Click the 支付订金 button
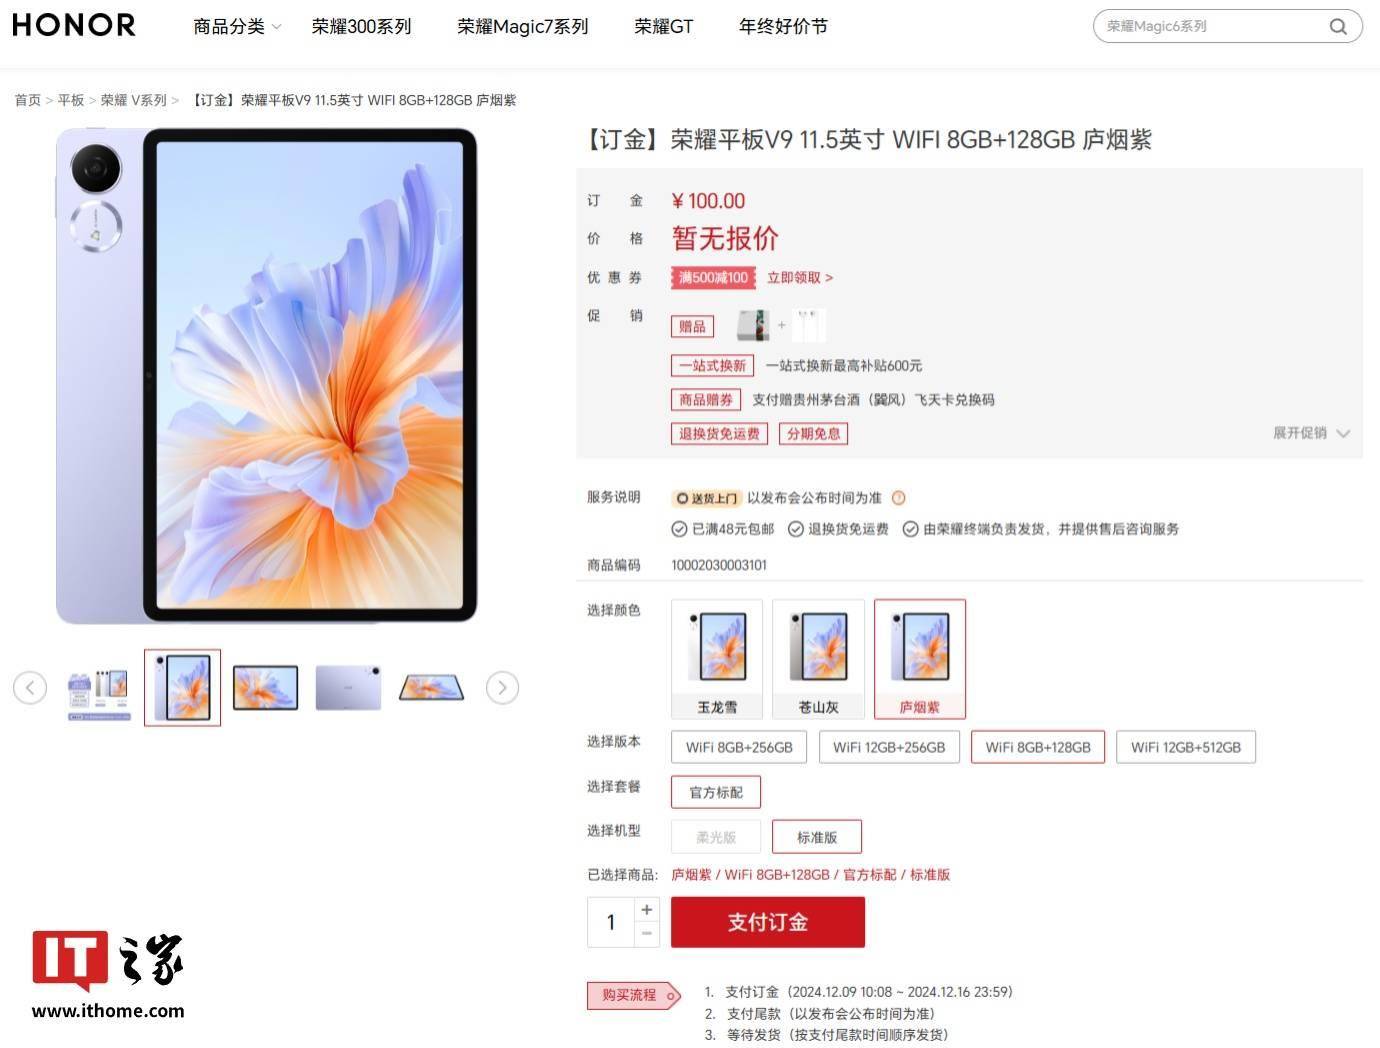 click(x=768, y=922)
